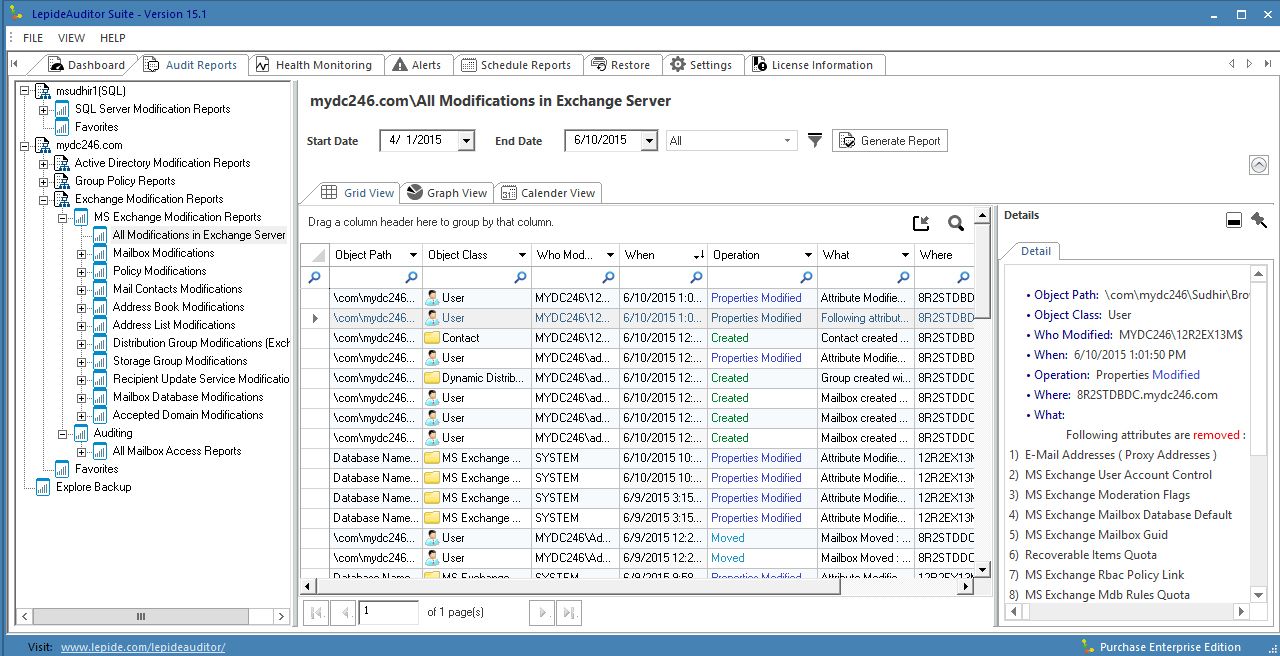Screen dimensions: 1280x656
Task: Select Accepted Domain Modifications tree item
Action: coord(188,415)
